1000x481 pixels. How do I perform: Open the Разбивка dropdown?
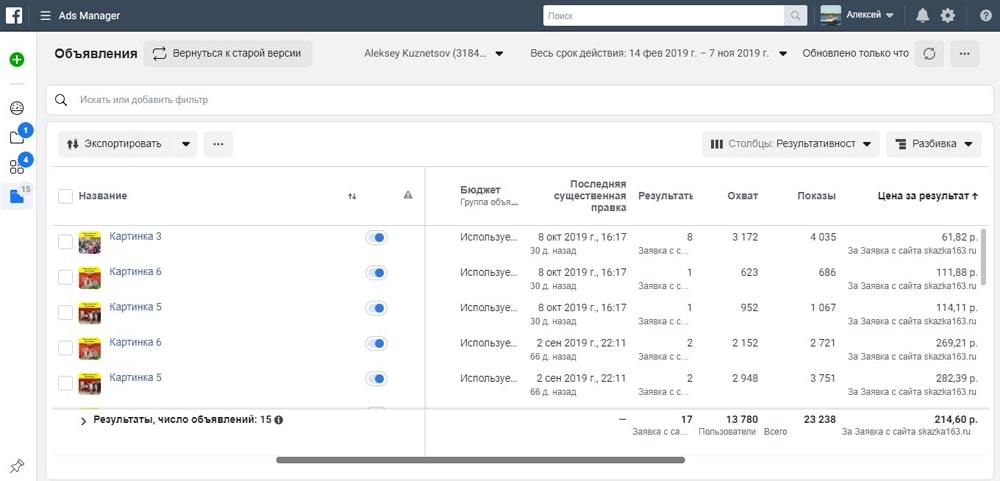(x=933, y=144)
